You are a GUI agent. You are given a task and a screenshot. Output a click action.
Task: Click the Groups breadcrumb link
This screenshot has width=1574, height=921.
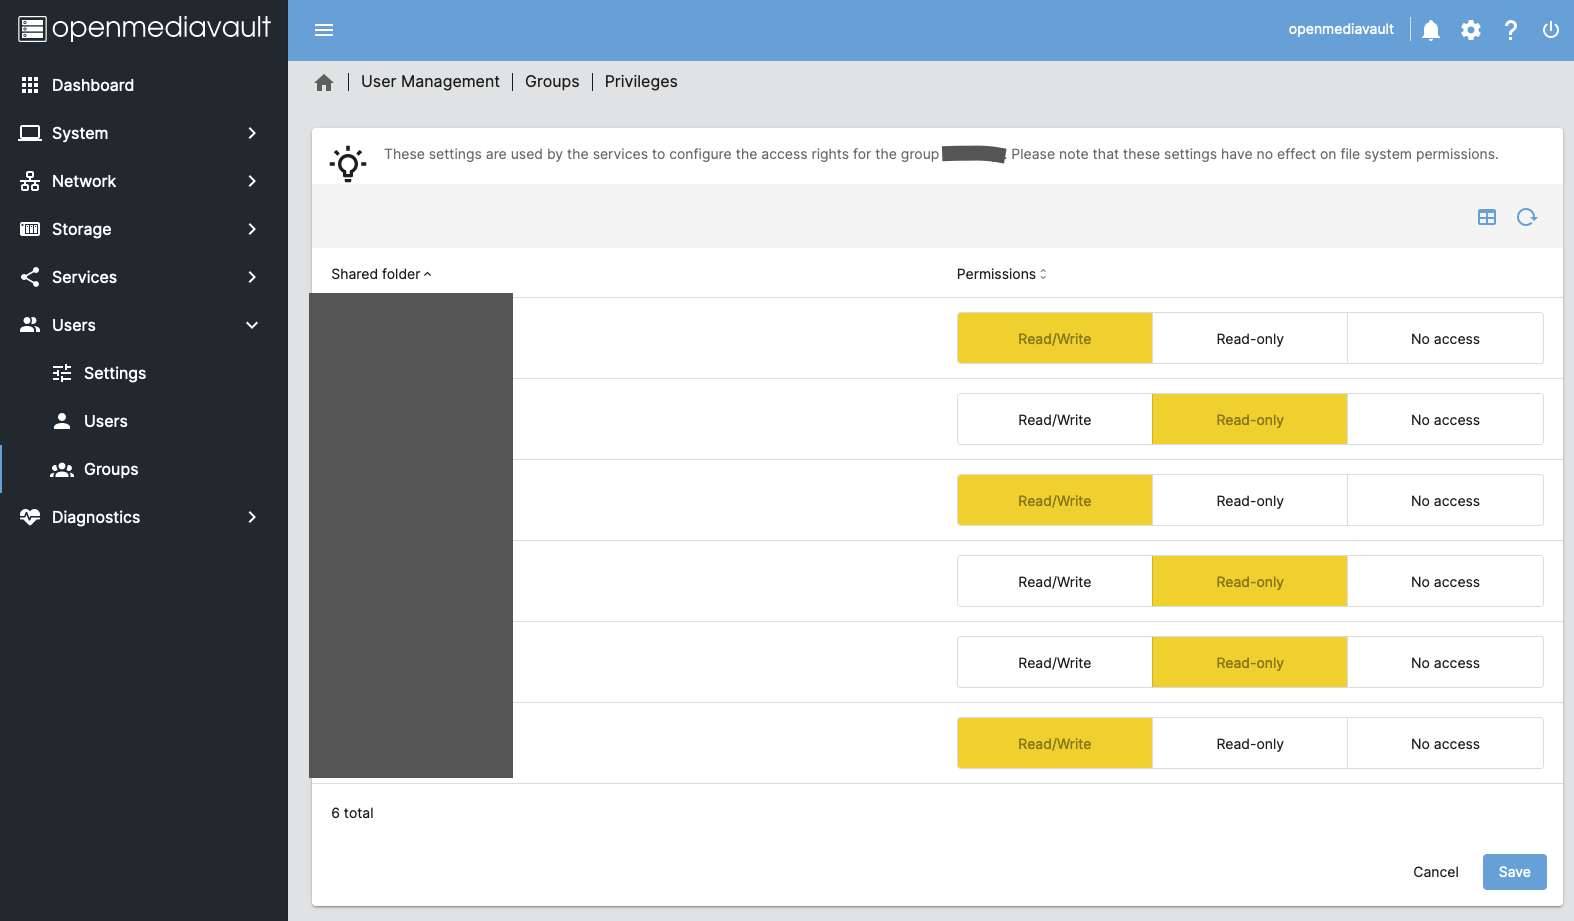552,82
